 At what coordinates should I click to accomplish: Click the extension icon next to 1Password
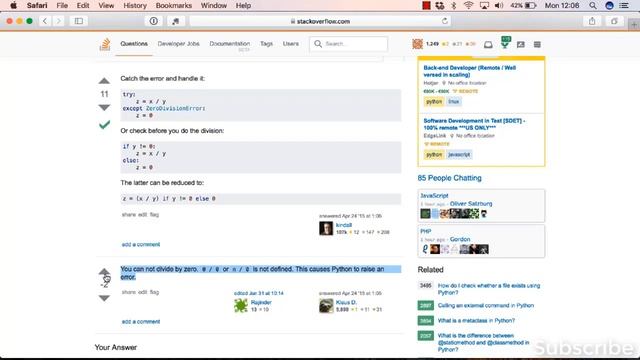tap(176, 21)
